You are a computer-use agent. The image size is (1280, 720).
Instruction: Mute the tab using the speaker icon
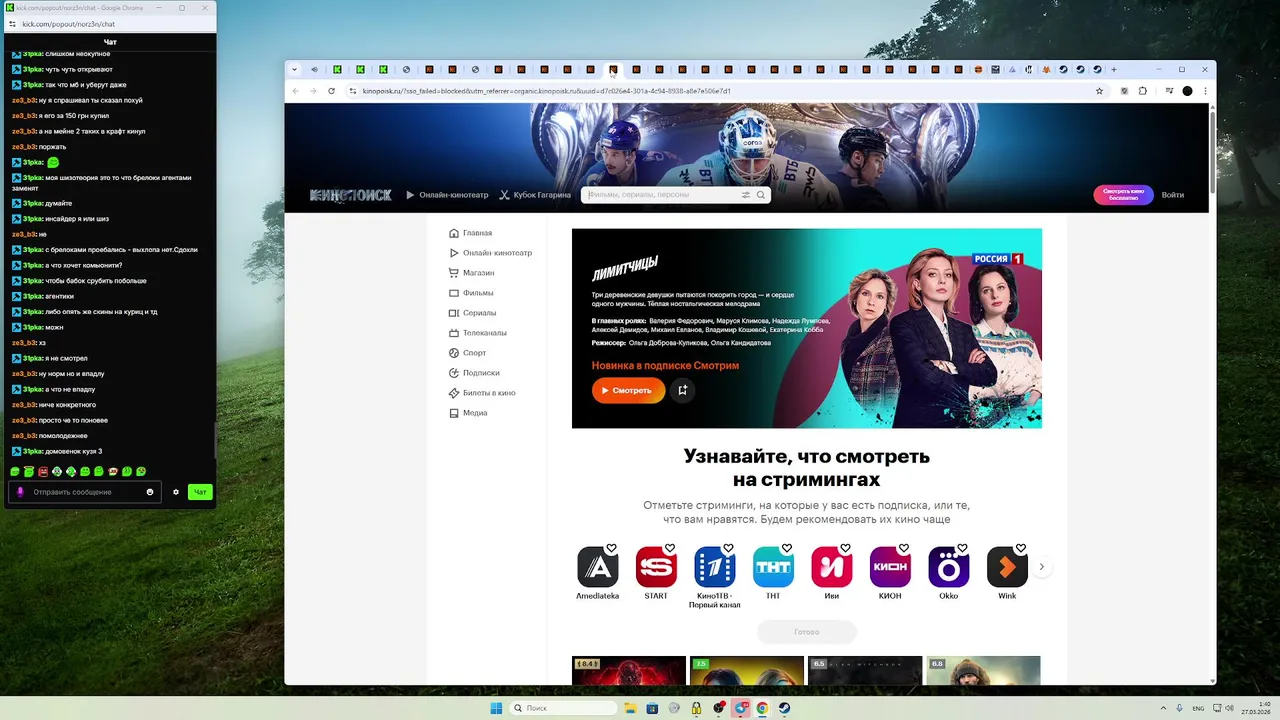point(314,70)
